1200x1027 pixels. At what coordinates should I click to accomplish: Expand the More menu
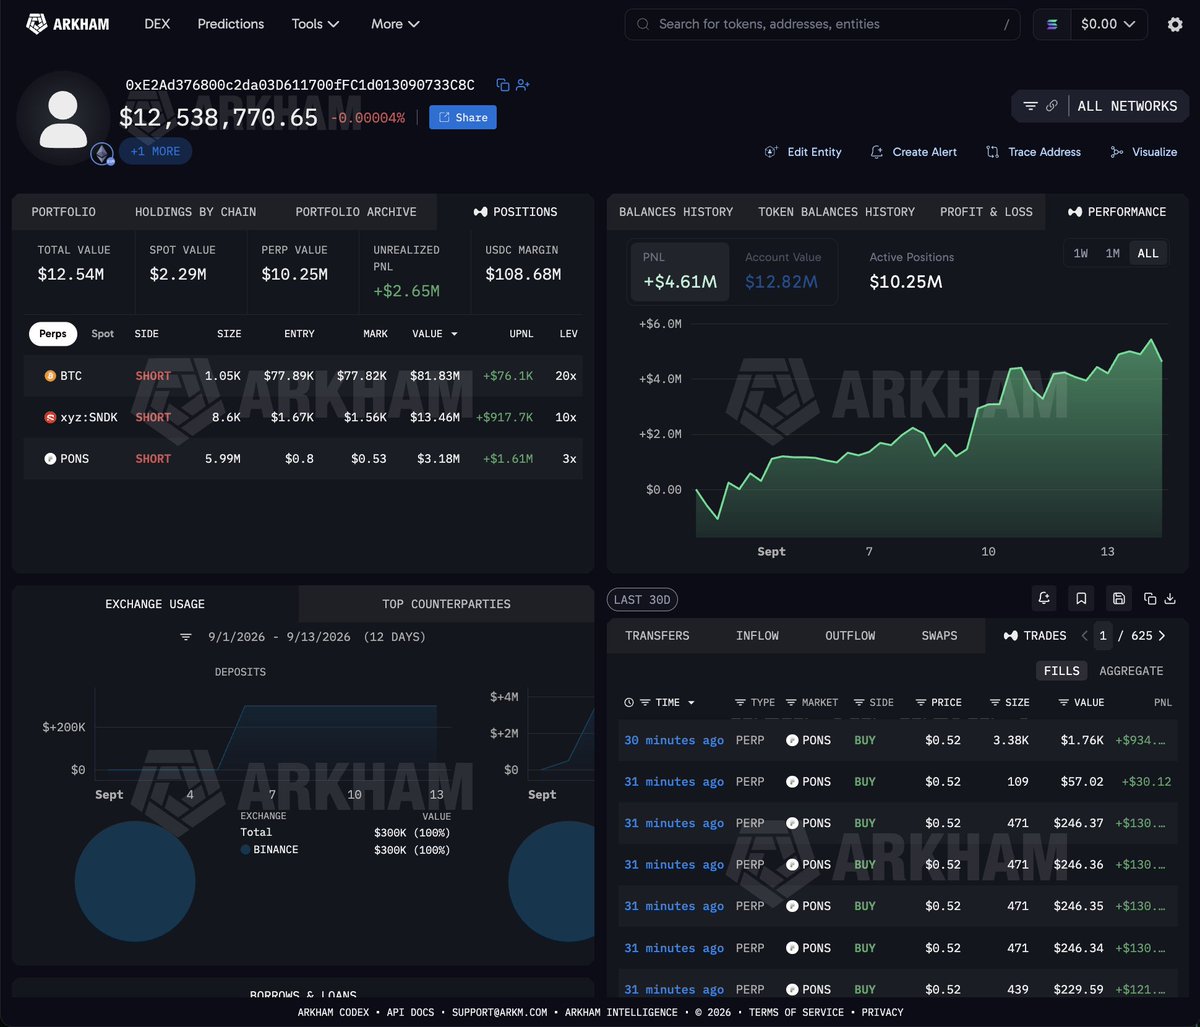tap(395, 24)
